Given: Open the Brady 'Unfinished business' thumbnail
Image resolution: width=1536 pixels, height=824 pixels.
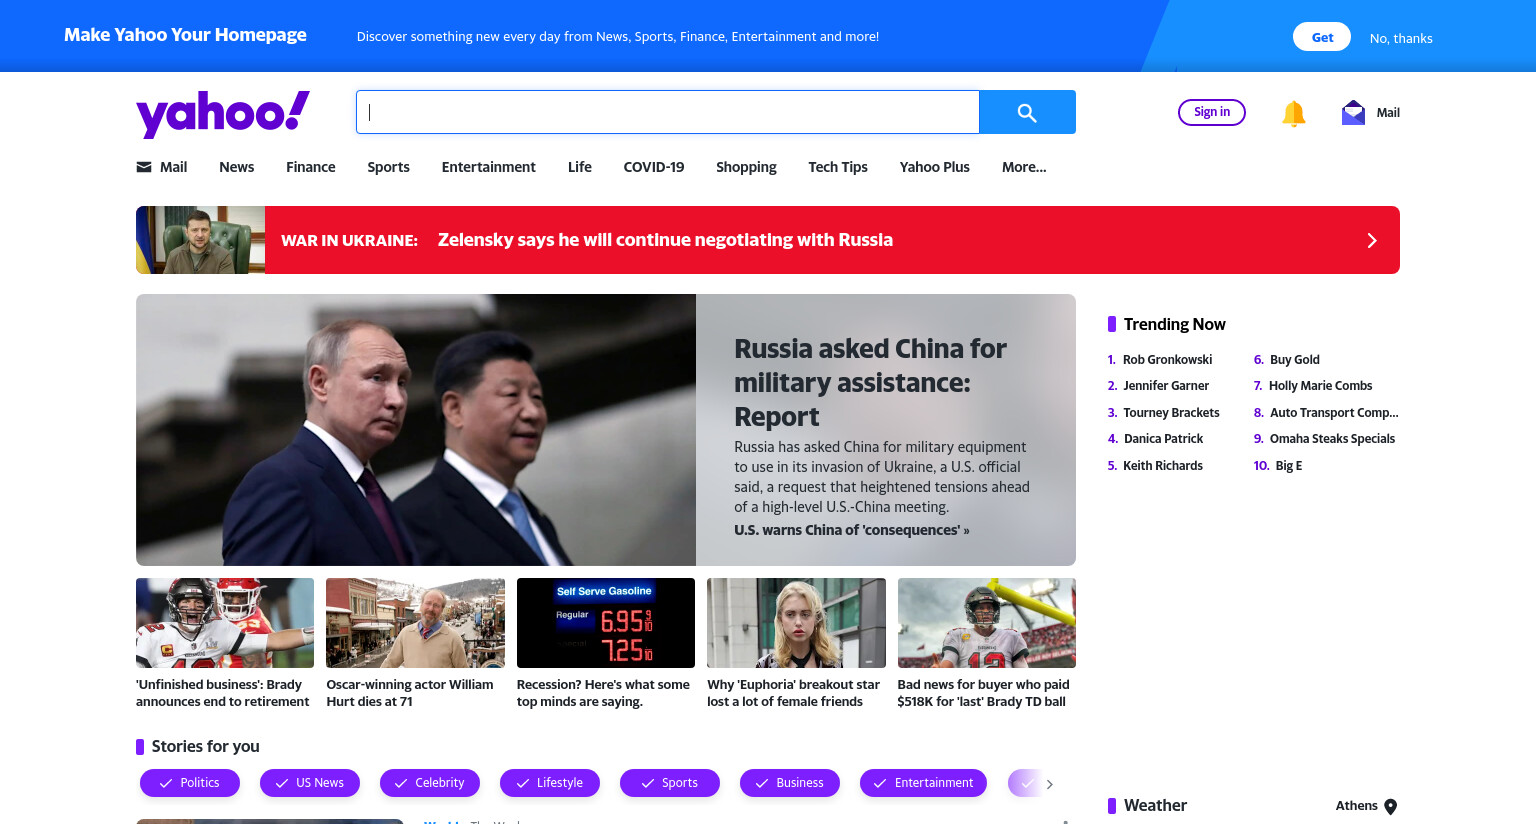Looking at the screenshot, I should (225, 623).
